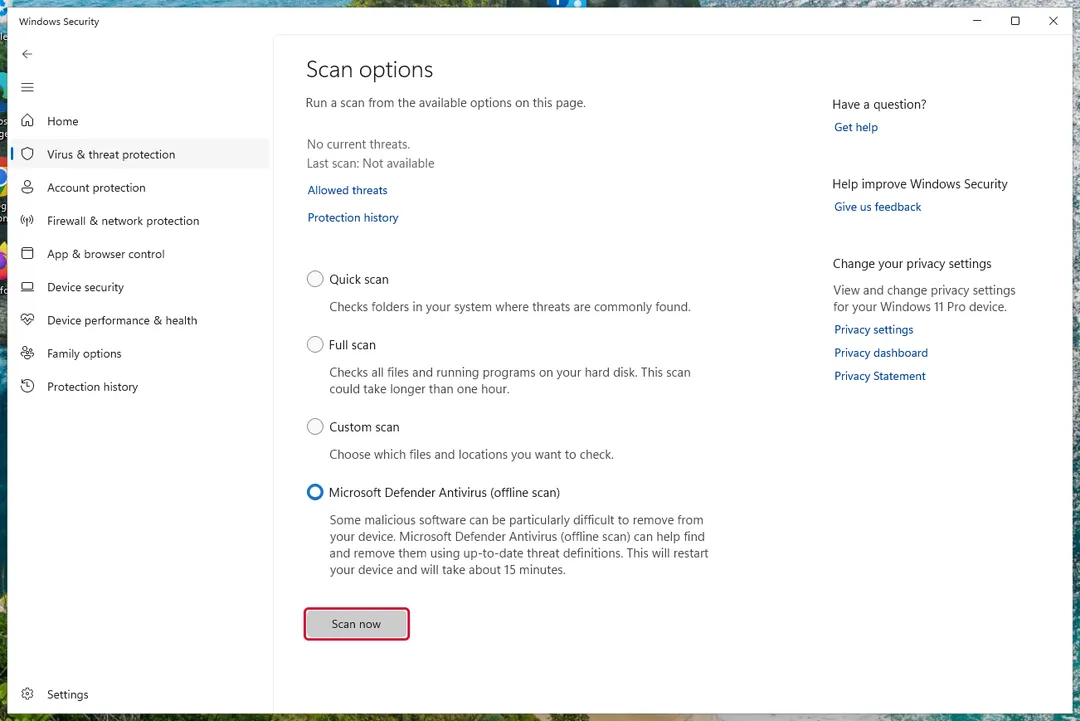Screen dimensions: 1080x721
Task: Open Device performance & health section
Action: point(141,320)
